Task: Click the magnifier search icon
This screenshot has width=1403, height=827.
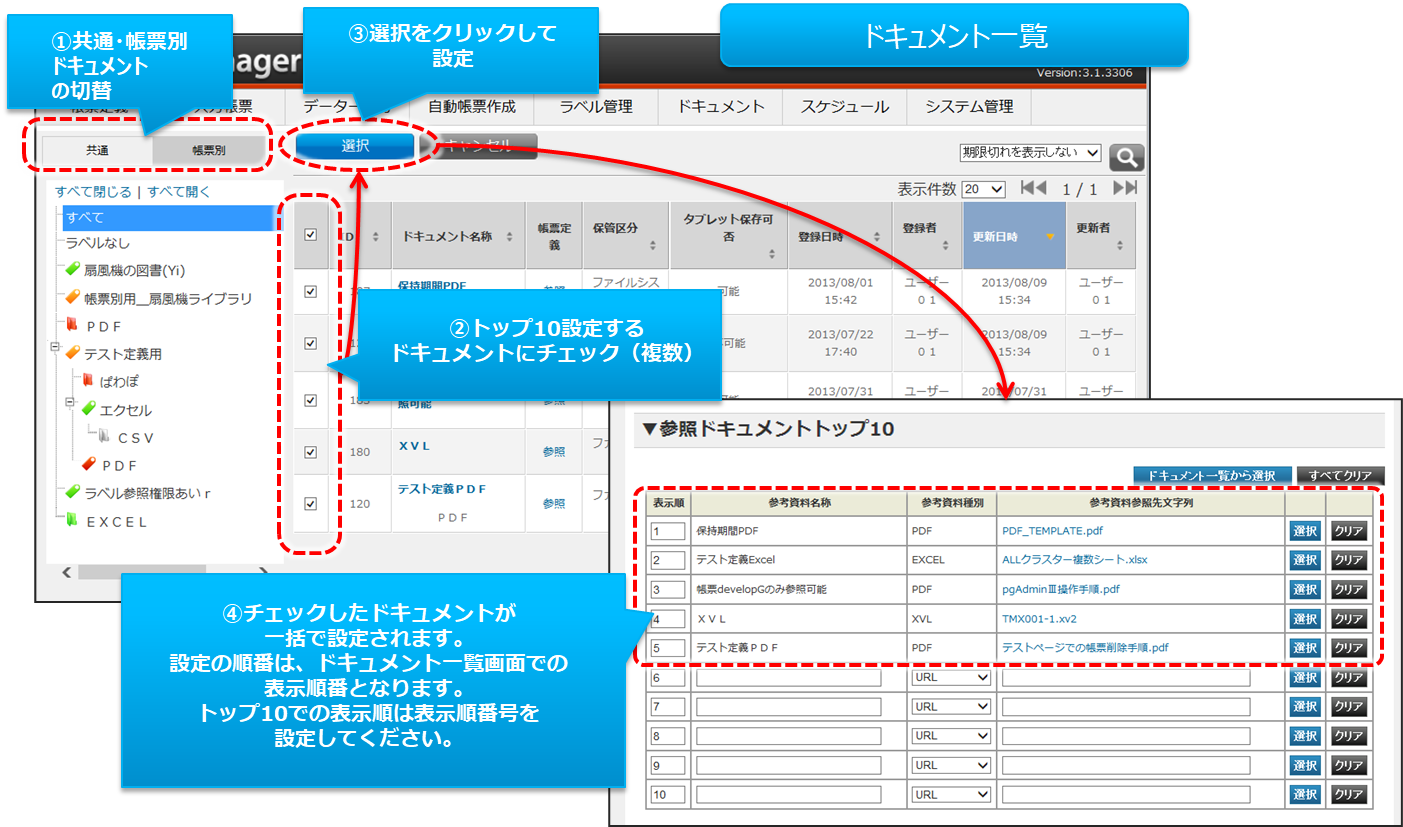Action: [1126, 157]
